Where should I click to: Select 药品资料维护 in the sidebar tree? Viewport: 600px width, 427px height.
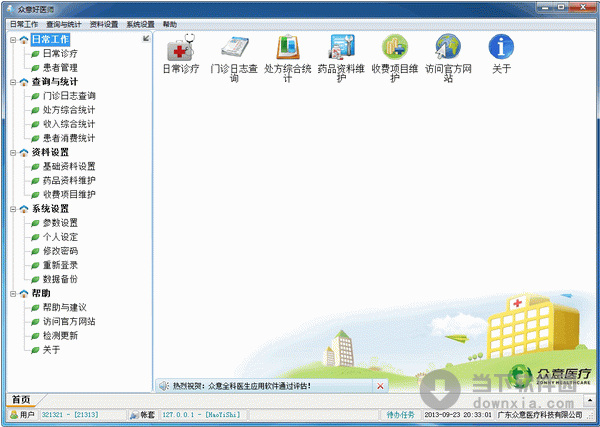coord(69,181)
